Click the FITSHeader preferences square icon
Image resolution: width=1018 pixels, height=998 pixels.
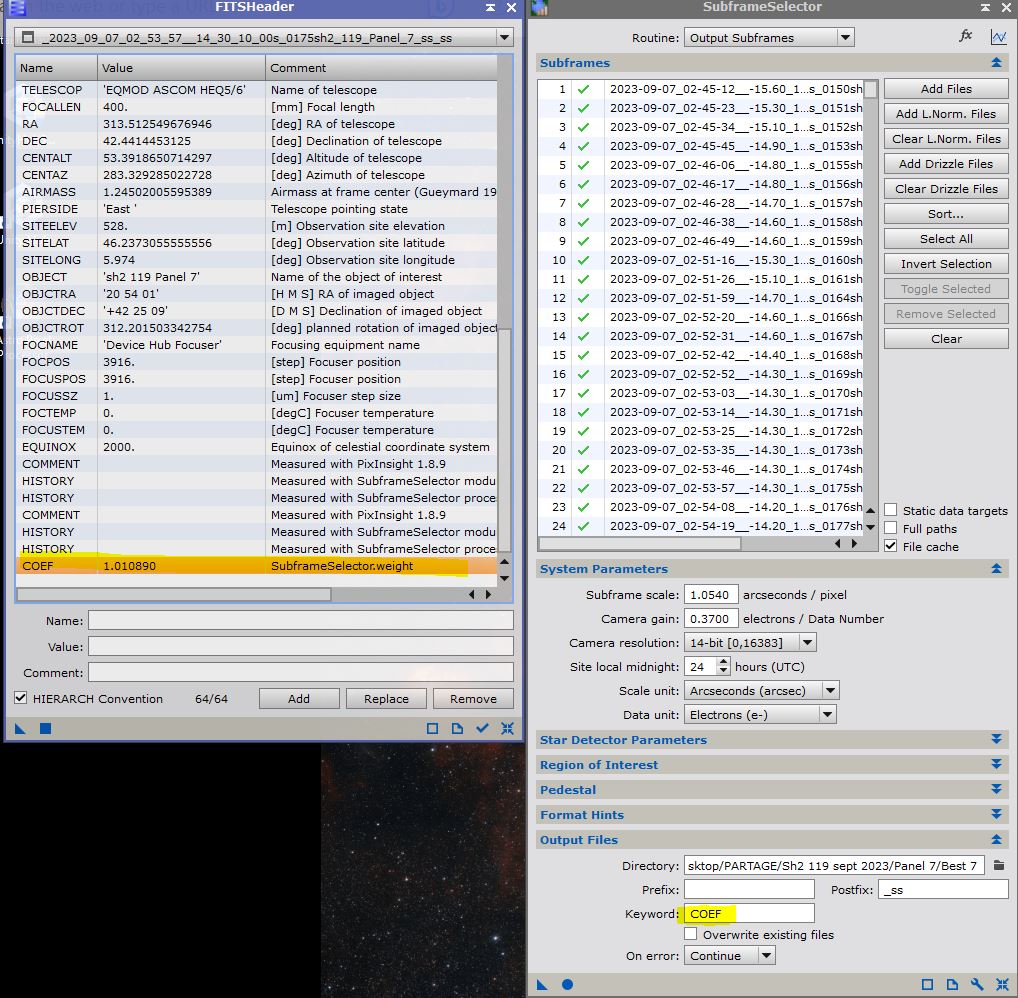click(432, 729)
